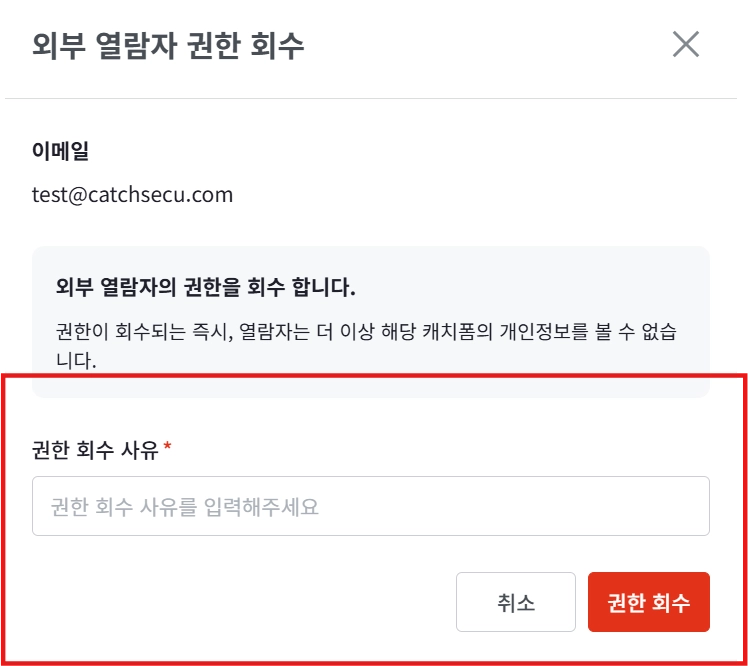The width and height of the screenshot is (748, 666).
Task: Click the 권한 회수 사유 input field
Action: tap(370, 506)
